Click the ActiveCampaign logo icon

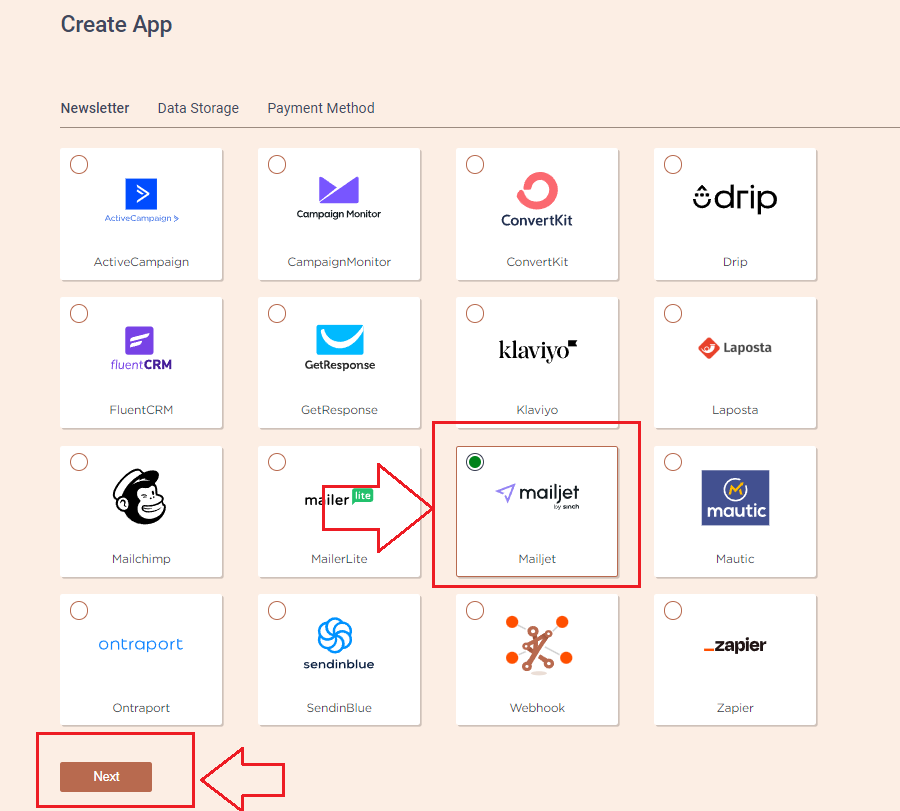[141, 194]
